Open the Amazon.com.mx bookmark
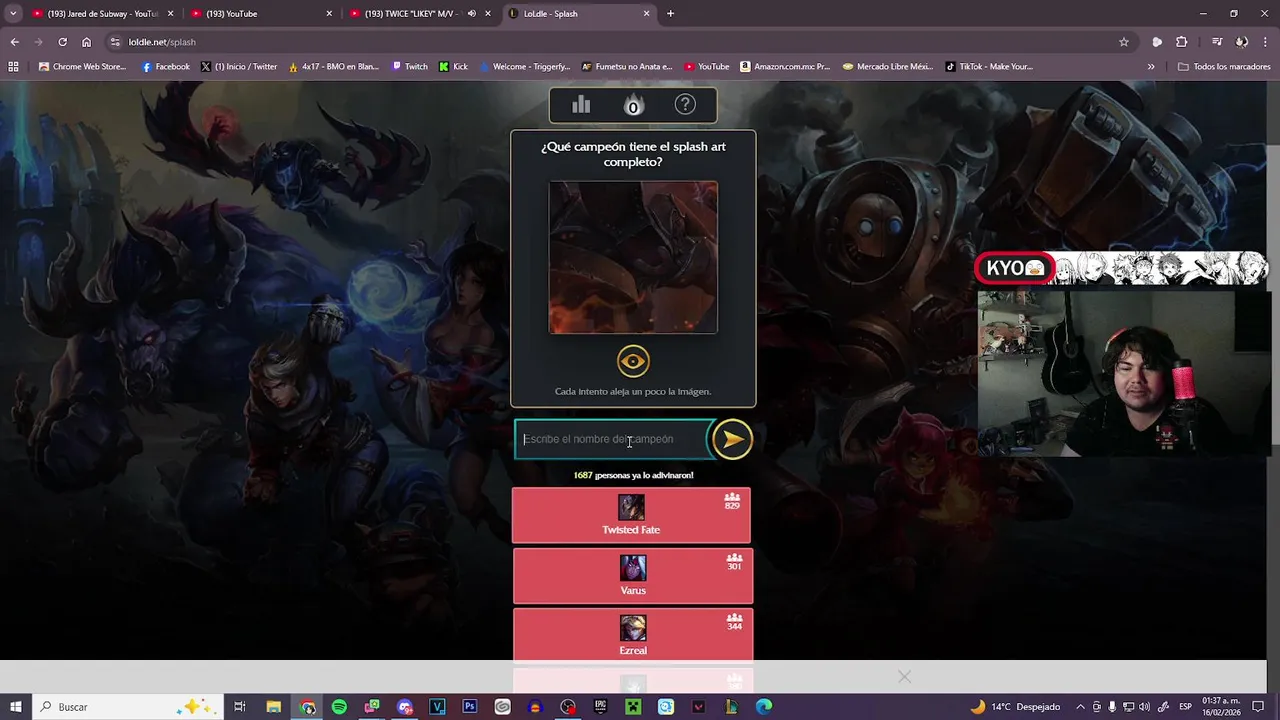Screen dimensions: 1280x720 click(x=785, y=67)
